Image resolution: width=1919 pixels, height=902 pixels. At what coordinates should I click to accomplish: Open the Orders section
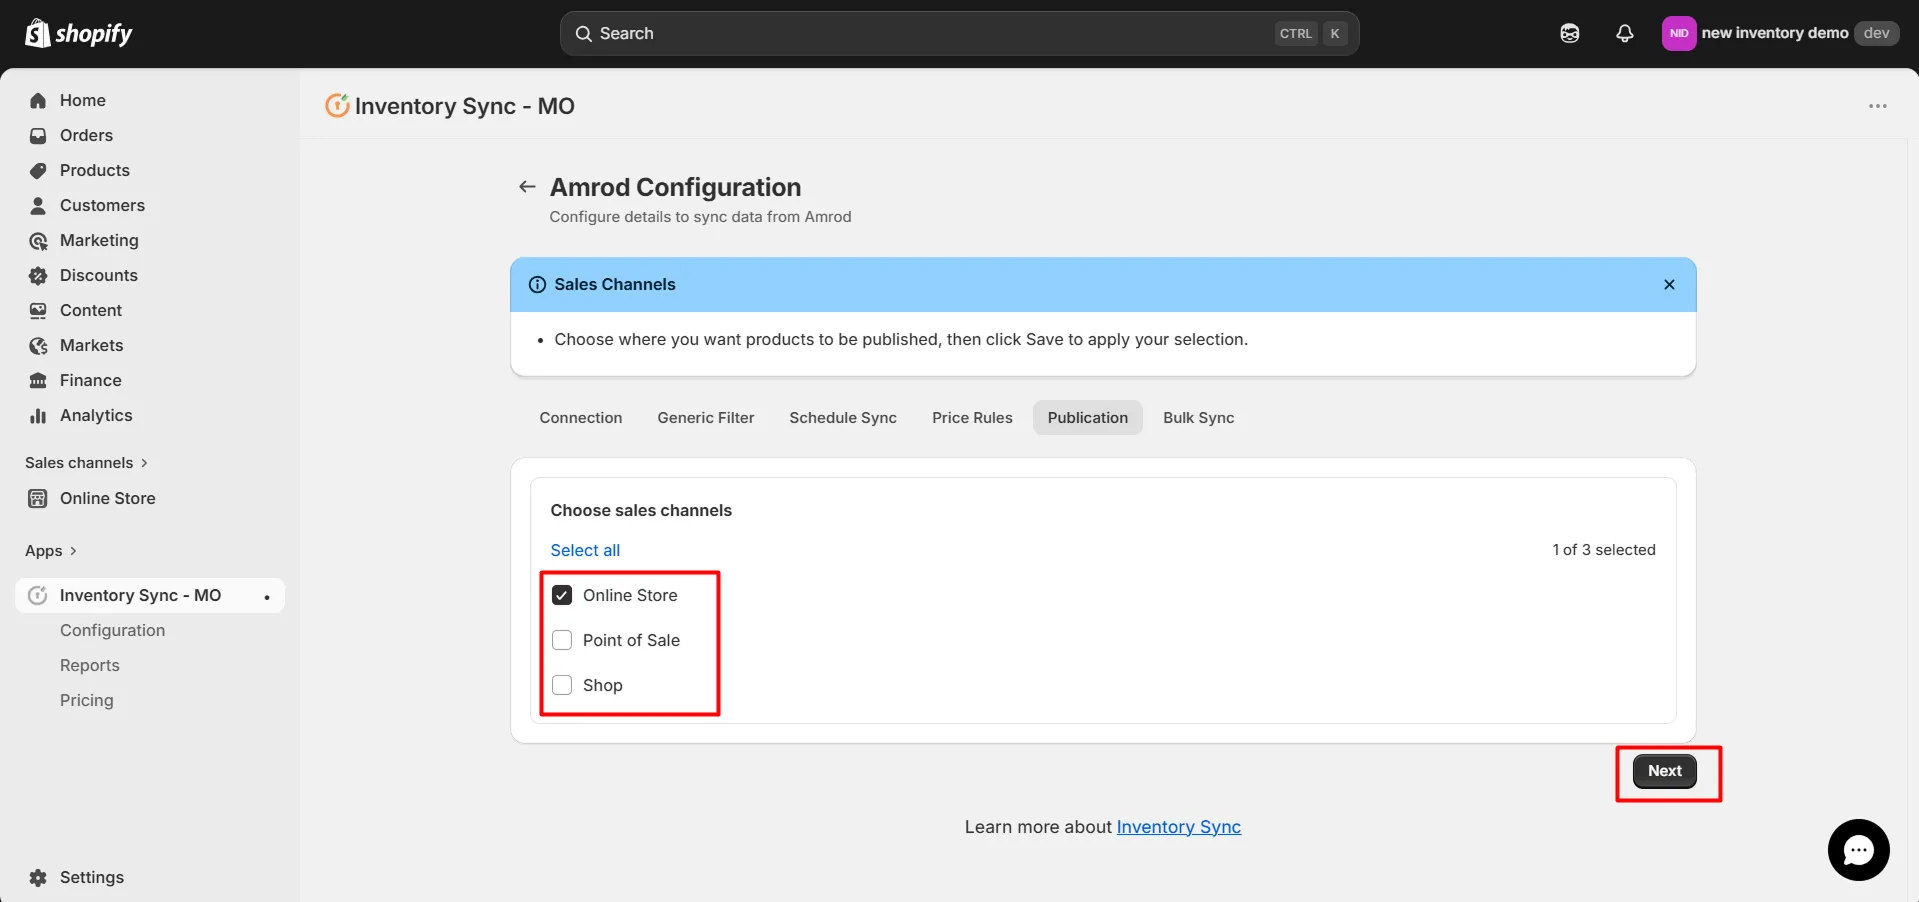[x=85, y=135]
